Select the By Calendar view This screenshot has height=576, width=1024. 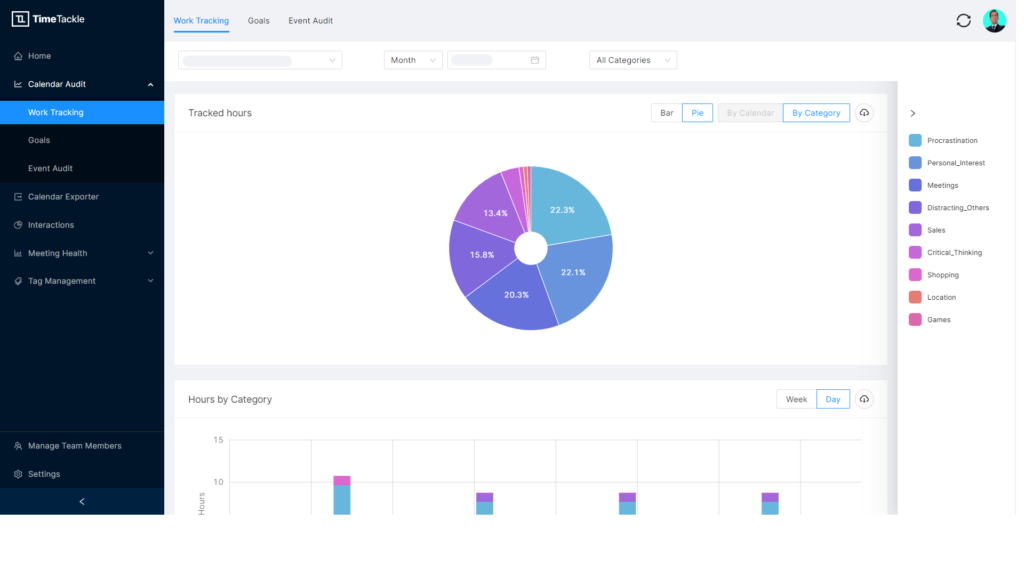point(750,113)
